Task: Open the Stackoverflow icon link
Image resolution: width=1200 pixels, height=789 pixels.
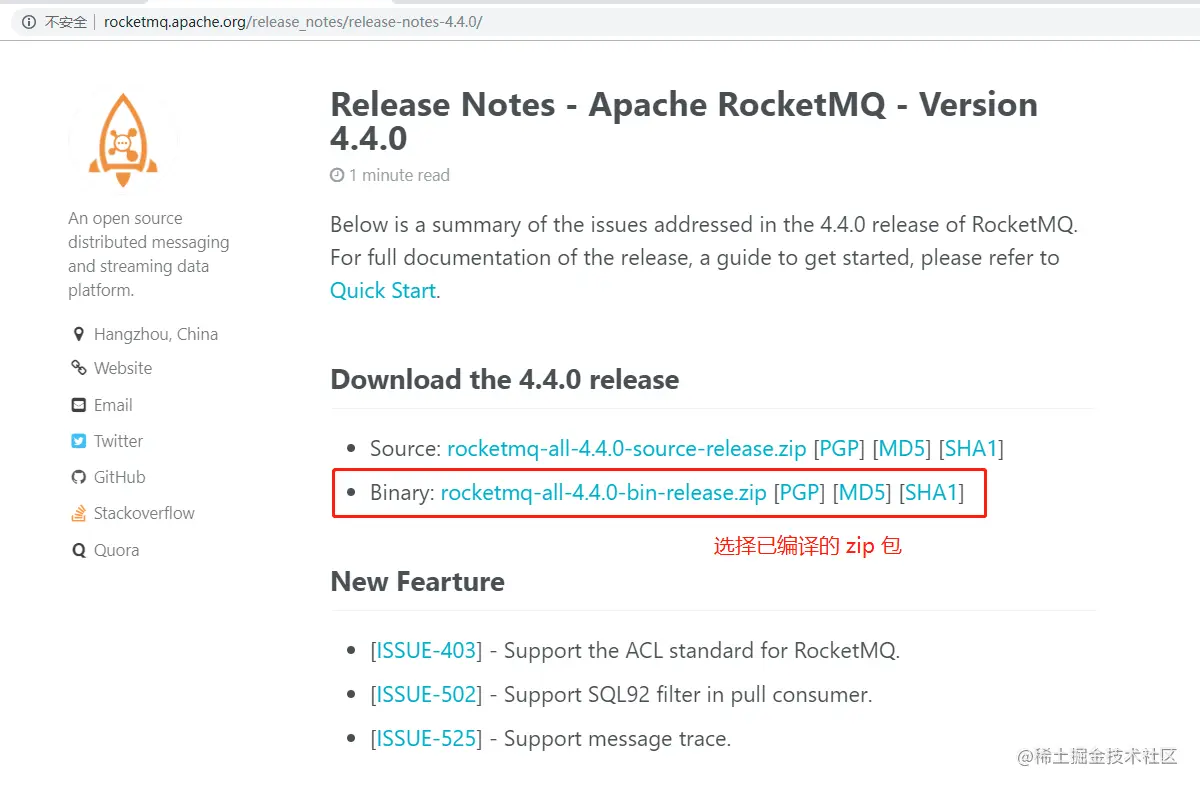Action: pyautogui.click(x=79, y=513)
